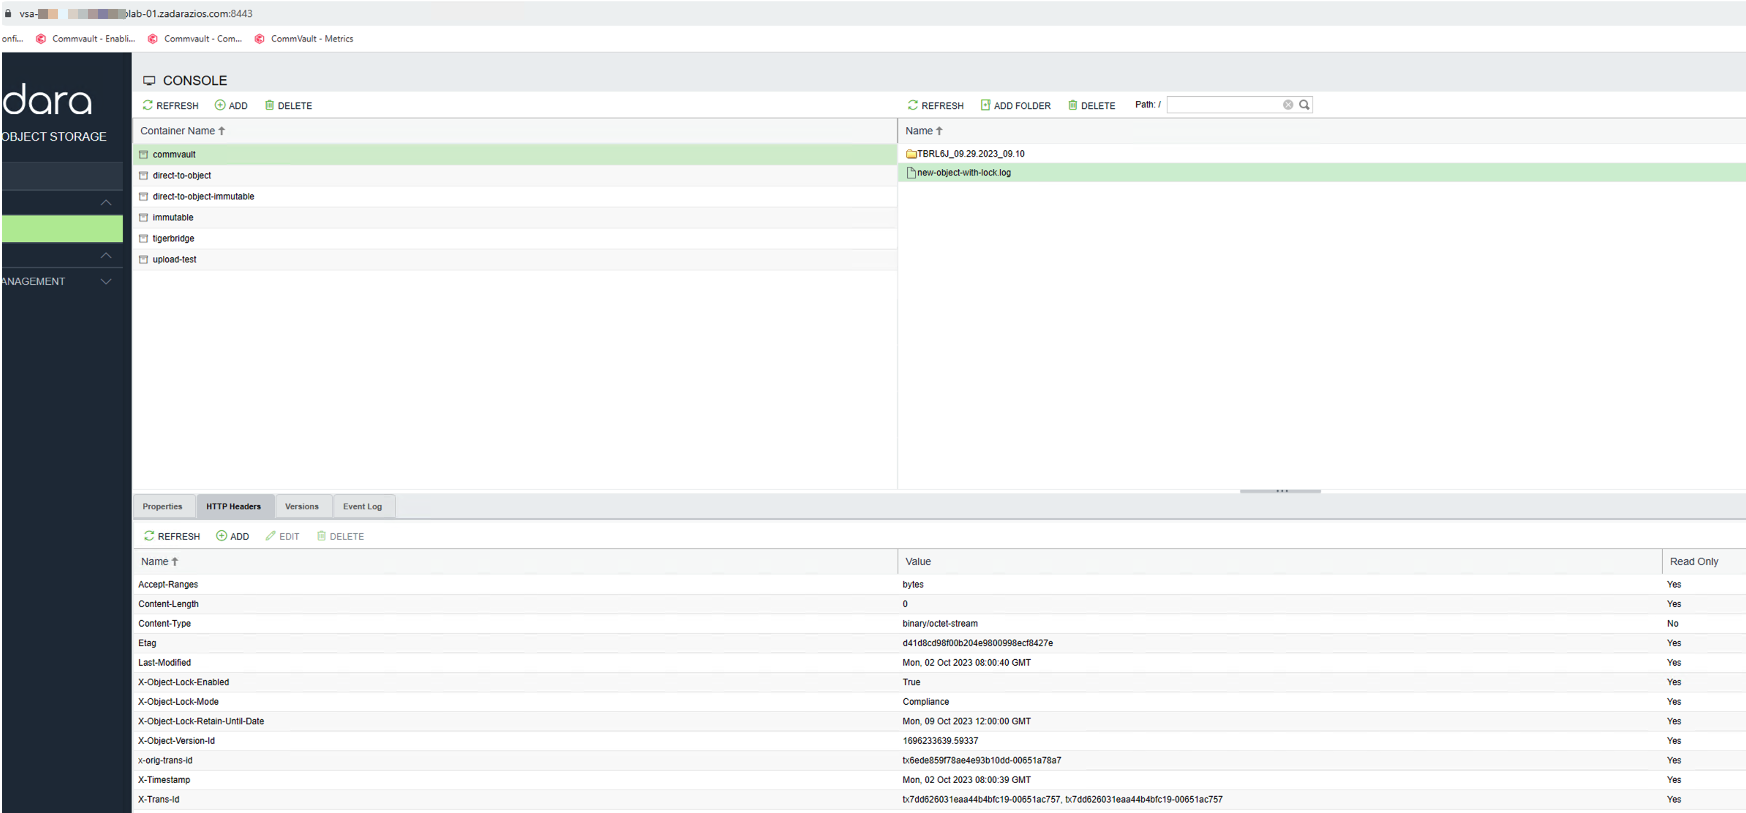Select the direct-to-object-immutable container

tap(203, 197)
